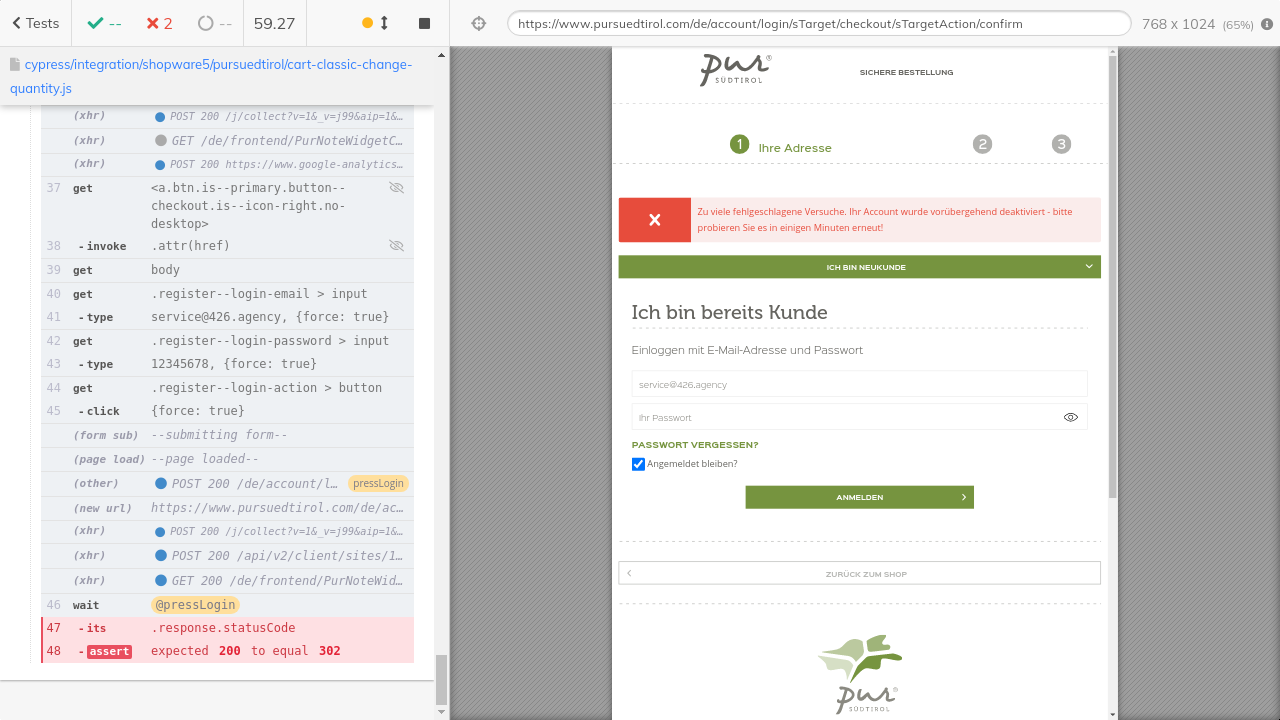1280x720 pixels.
Task: Click hidden-element eye icon on step 37
Action: pos(396,188)
